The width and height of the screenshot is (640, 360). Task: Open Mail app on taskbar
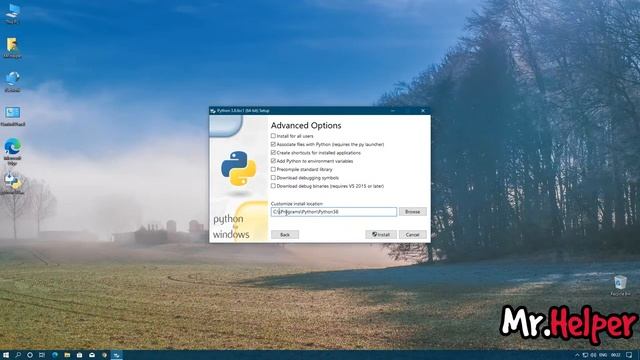(x=92, y=355)
